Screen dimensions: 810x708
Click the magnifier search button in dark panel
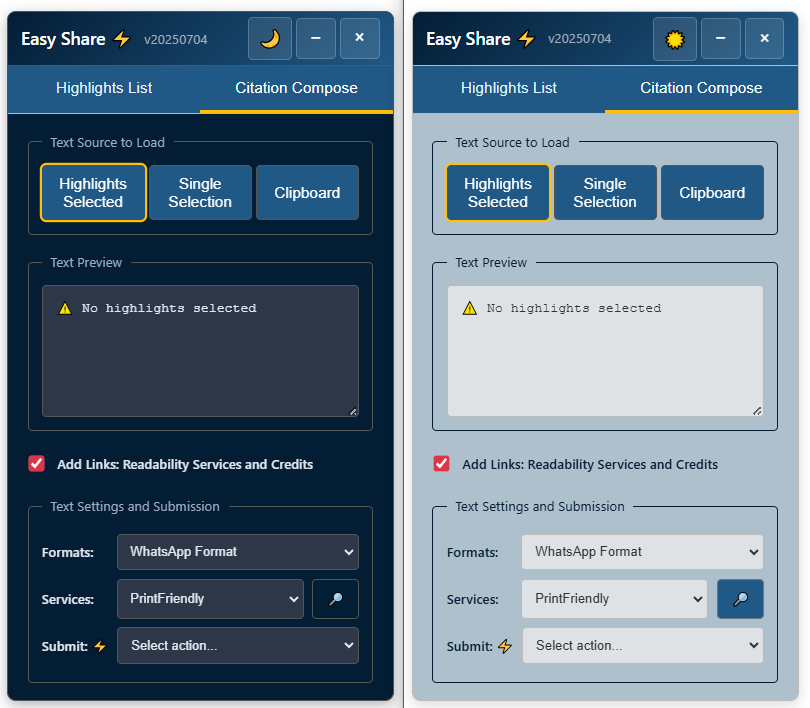(x=335, y=599)
